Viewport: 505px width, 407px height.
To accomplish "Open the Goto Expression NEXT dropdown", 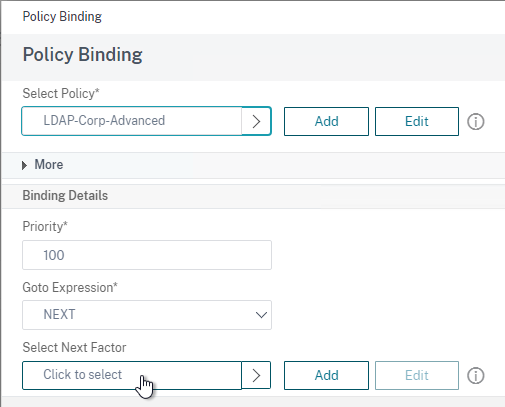I will tap(147, 315).
